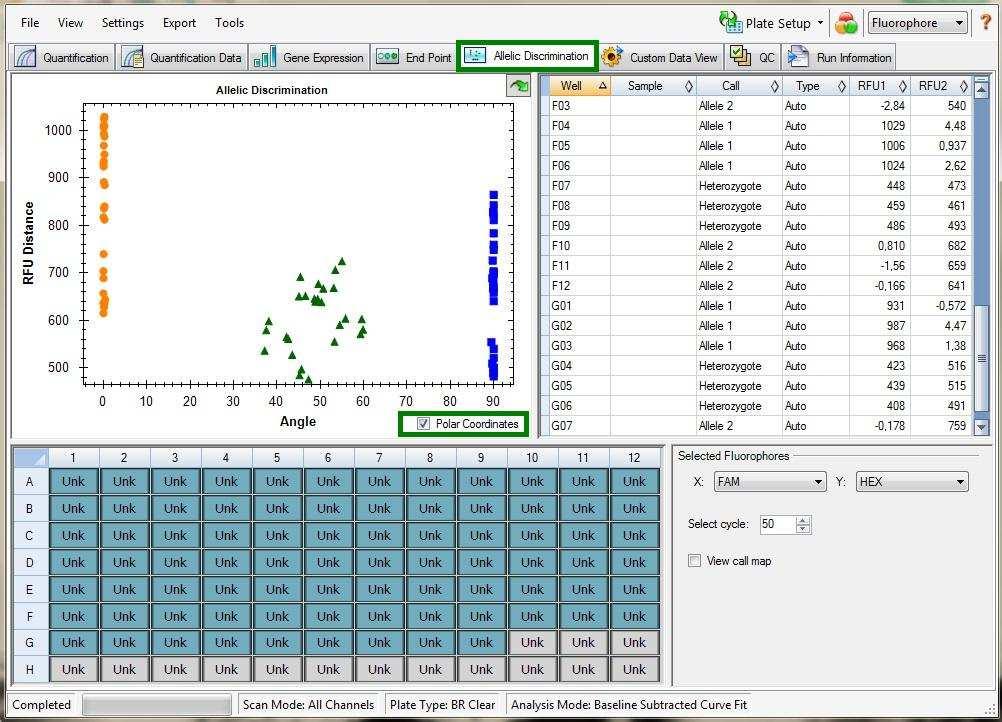Click the results table scroll up arrow
The image size is (1002, 722).
[982, 88]
